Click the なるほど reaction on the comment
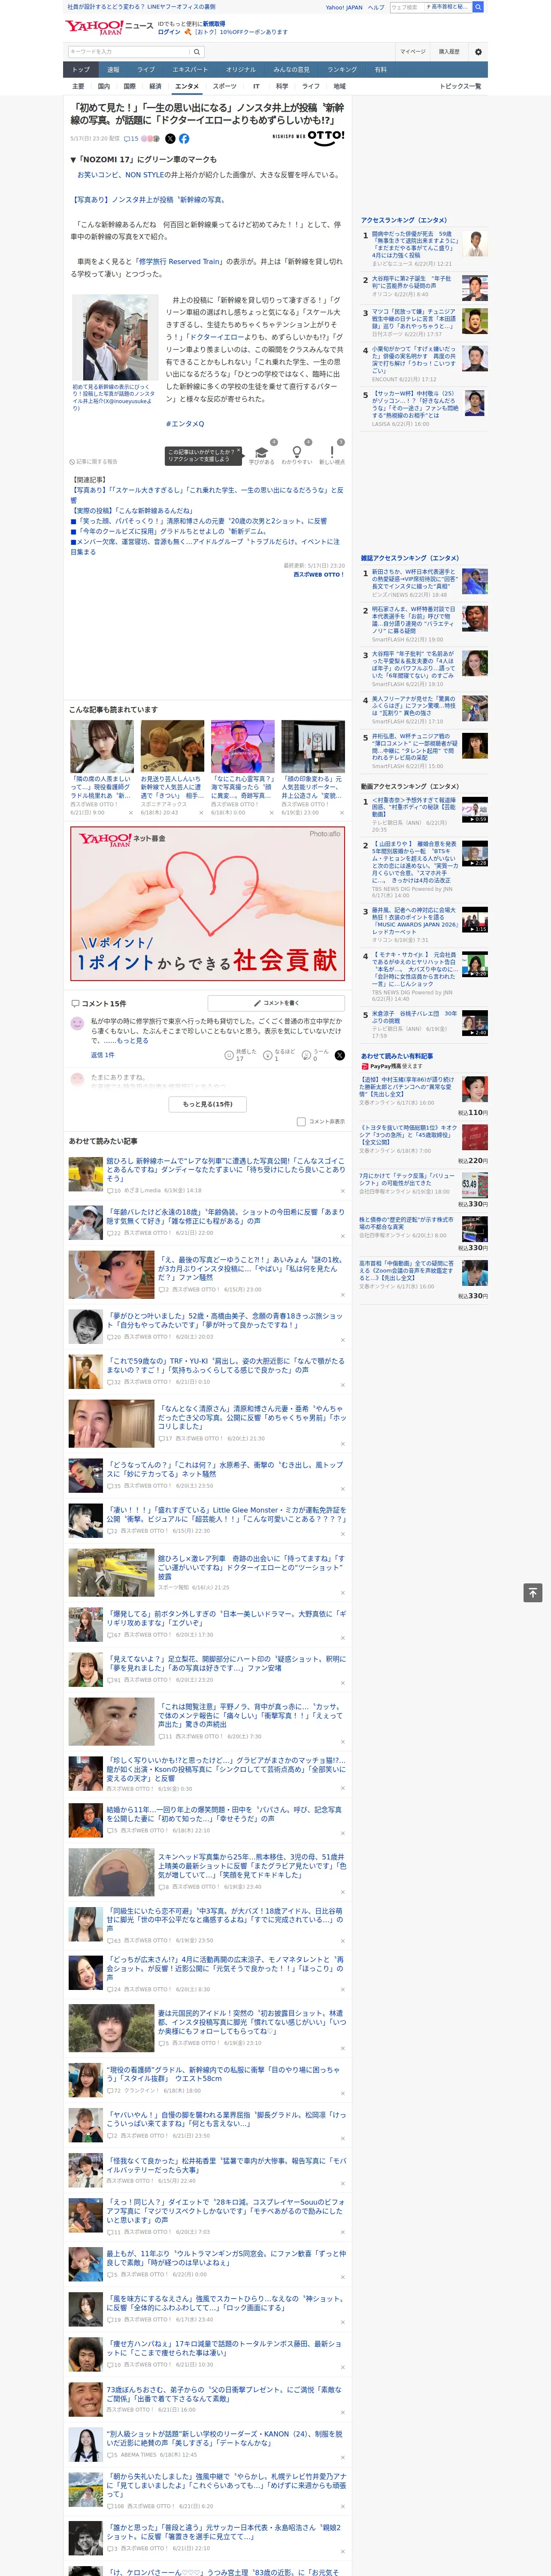Viewport: 551px width, 2576px height. (279, 1055)
